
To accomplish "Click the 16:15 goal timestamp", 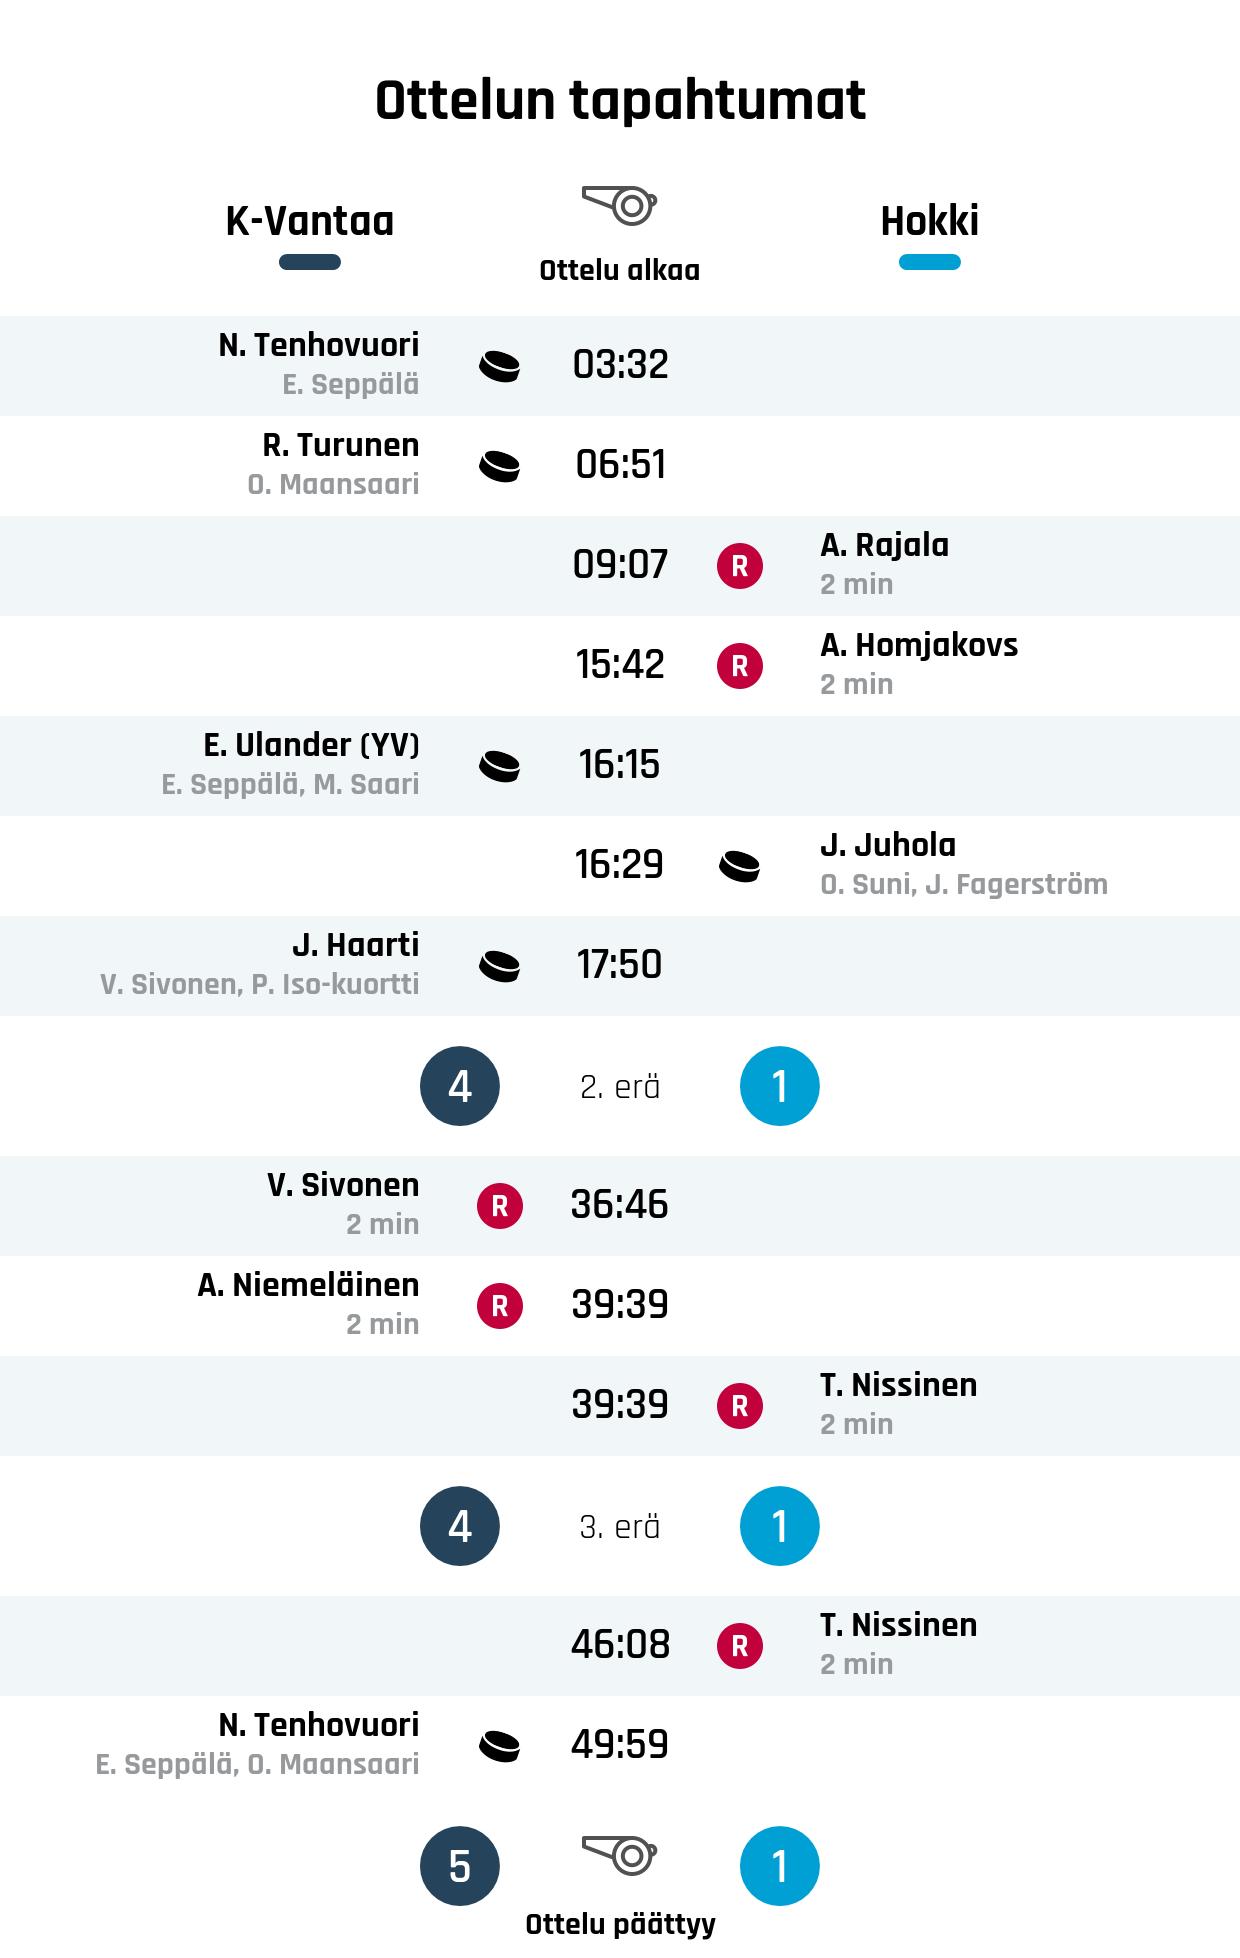I will 619,765.
